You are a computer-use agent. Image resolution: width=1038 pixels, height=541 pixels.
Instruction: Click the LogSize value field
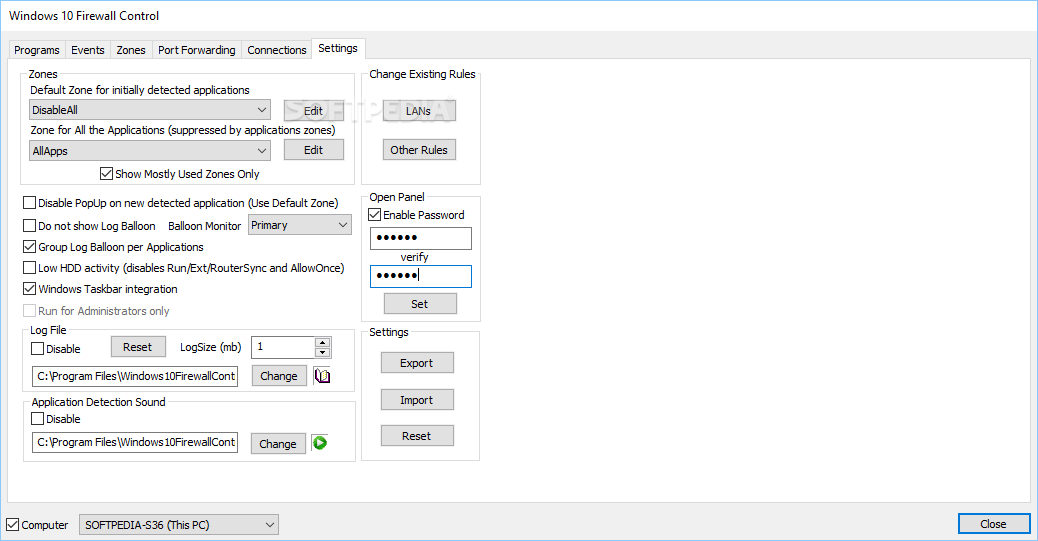click(283, 347)
